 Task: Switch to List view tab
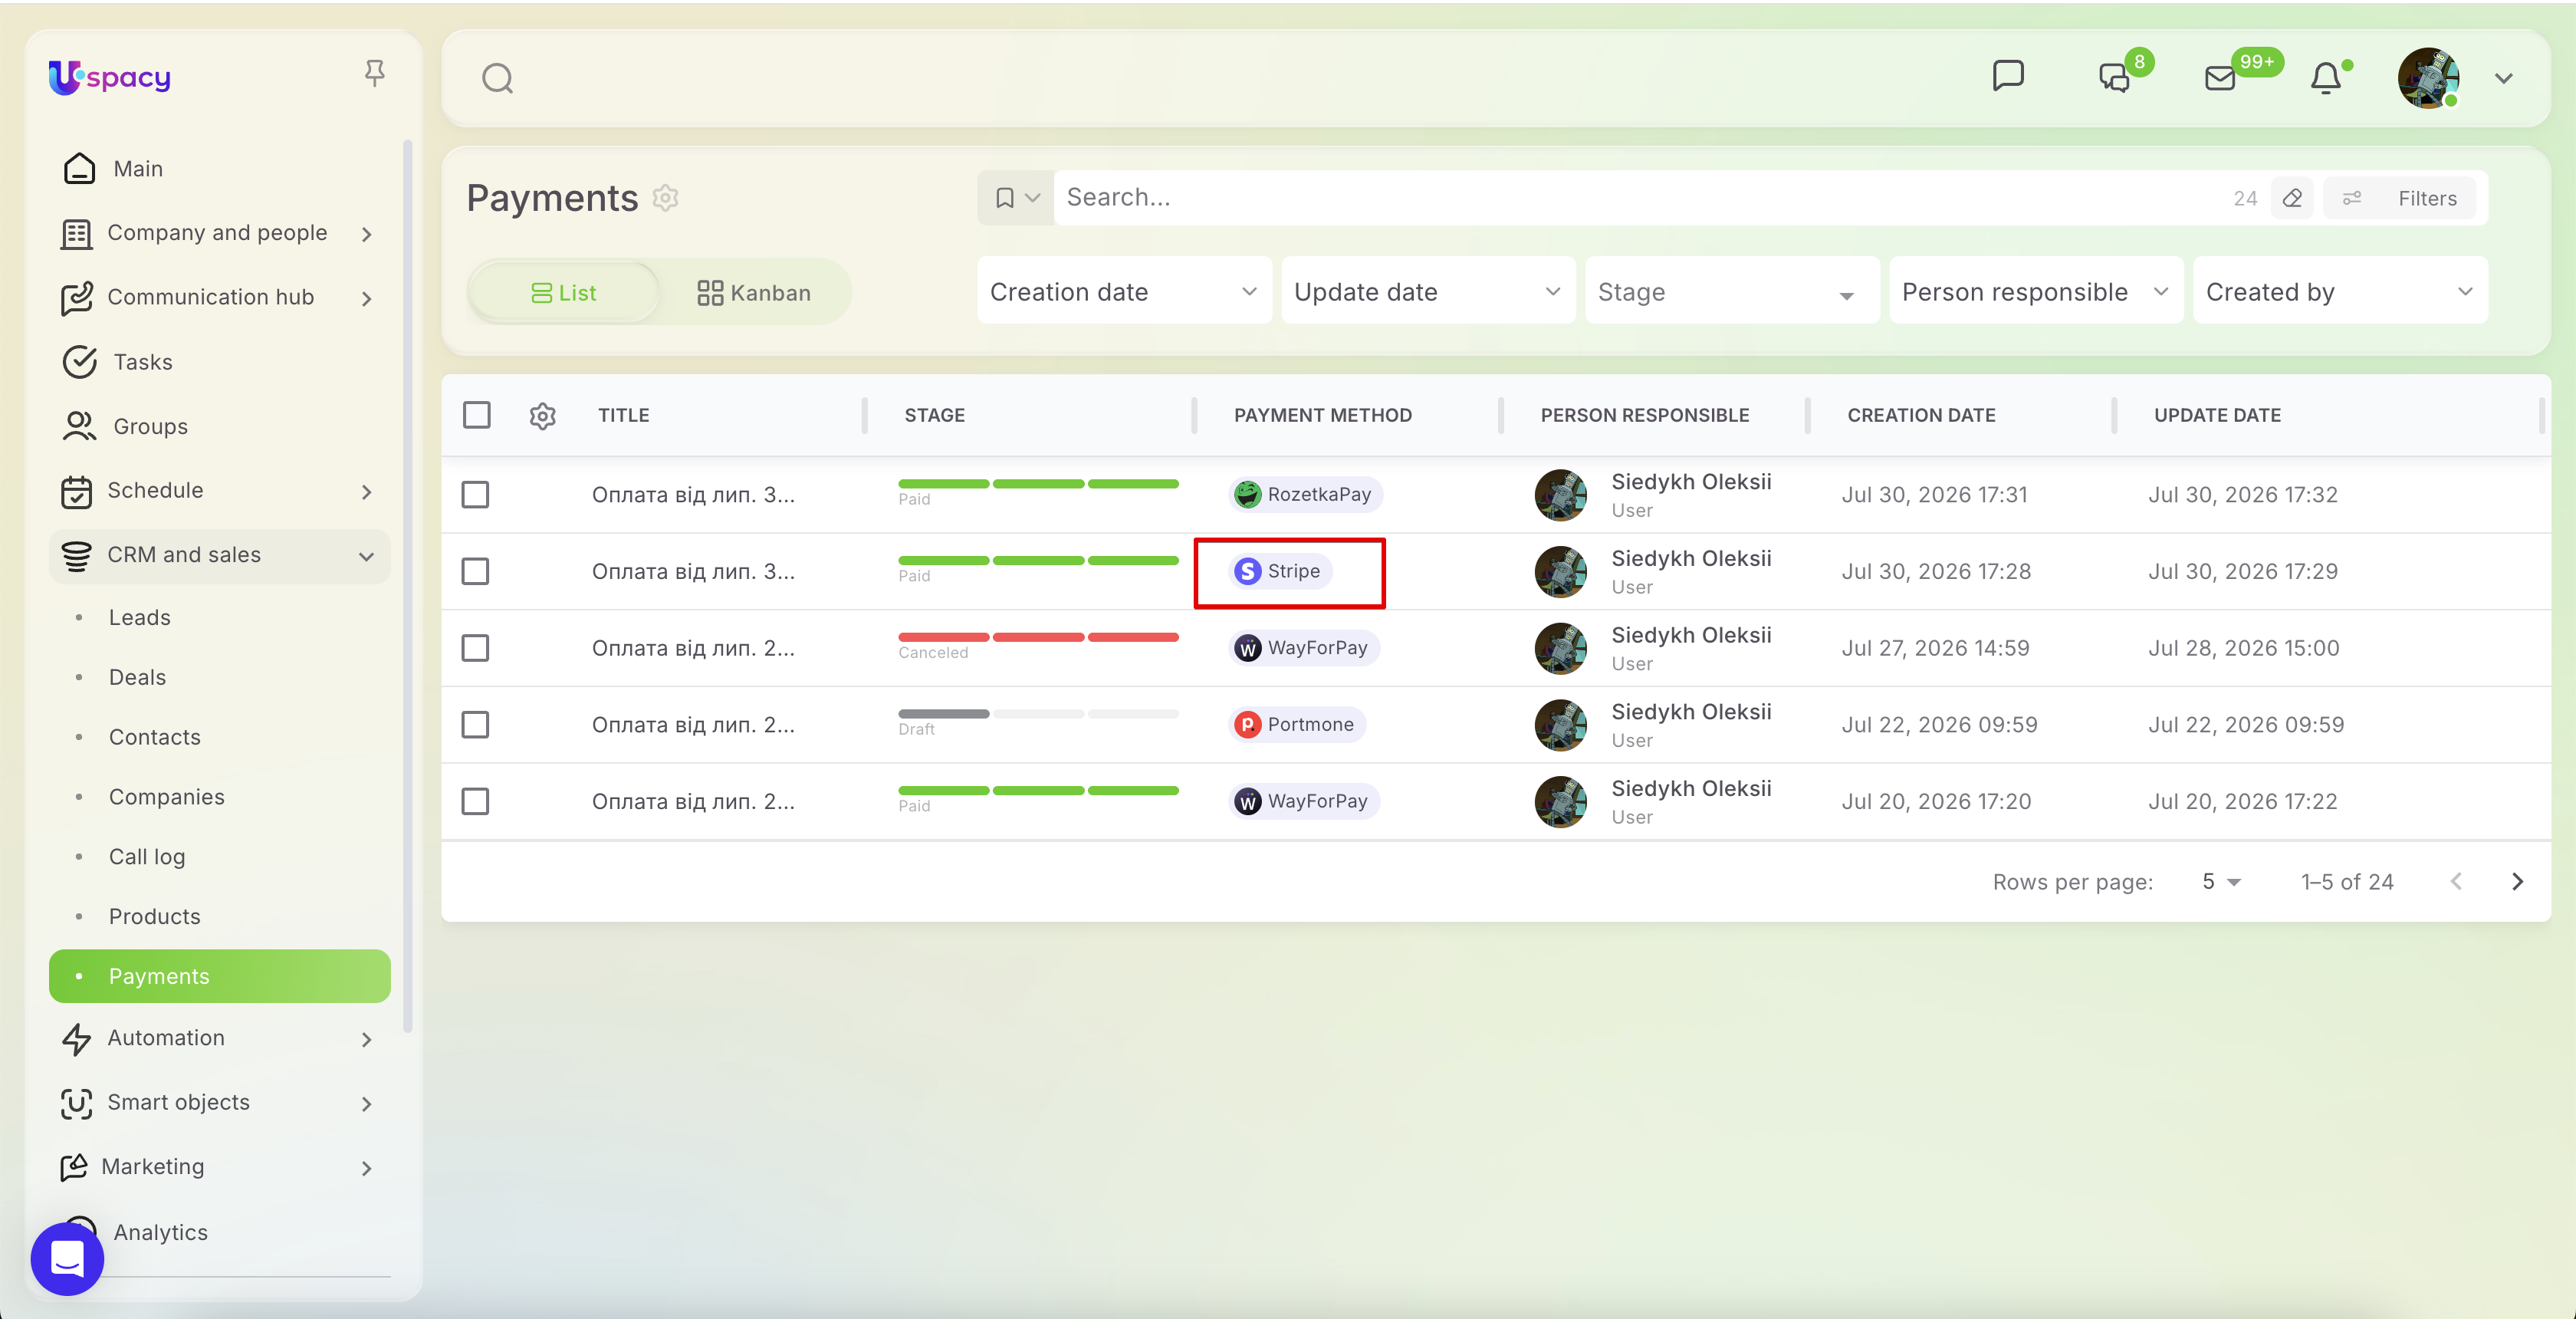click(x=563, y=292)
